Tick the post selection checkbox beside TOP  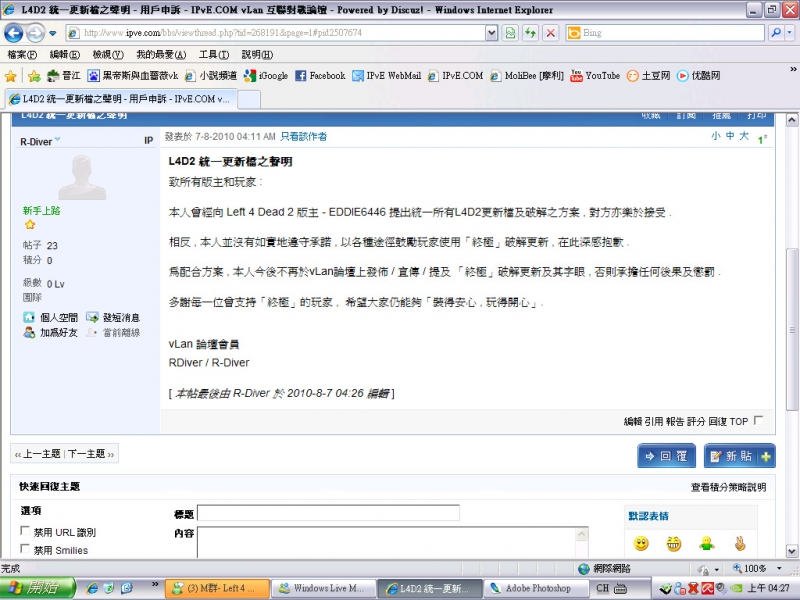coord(759,420)
